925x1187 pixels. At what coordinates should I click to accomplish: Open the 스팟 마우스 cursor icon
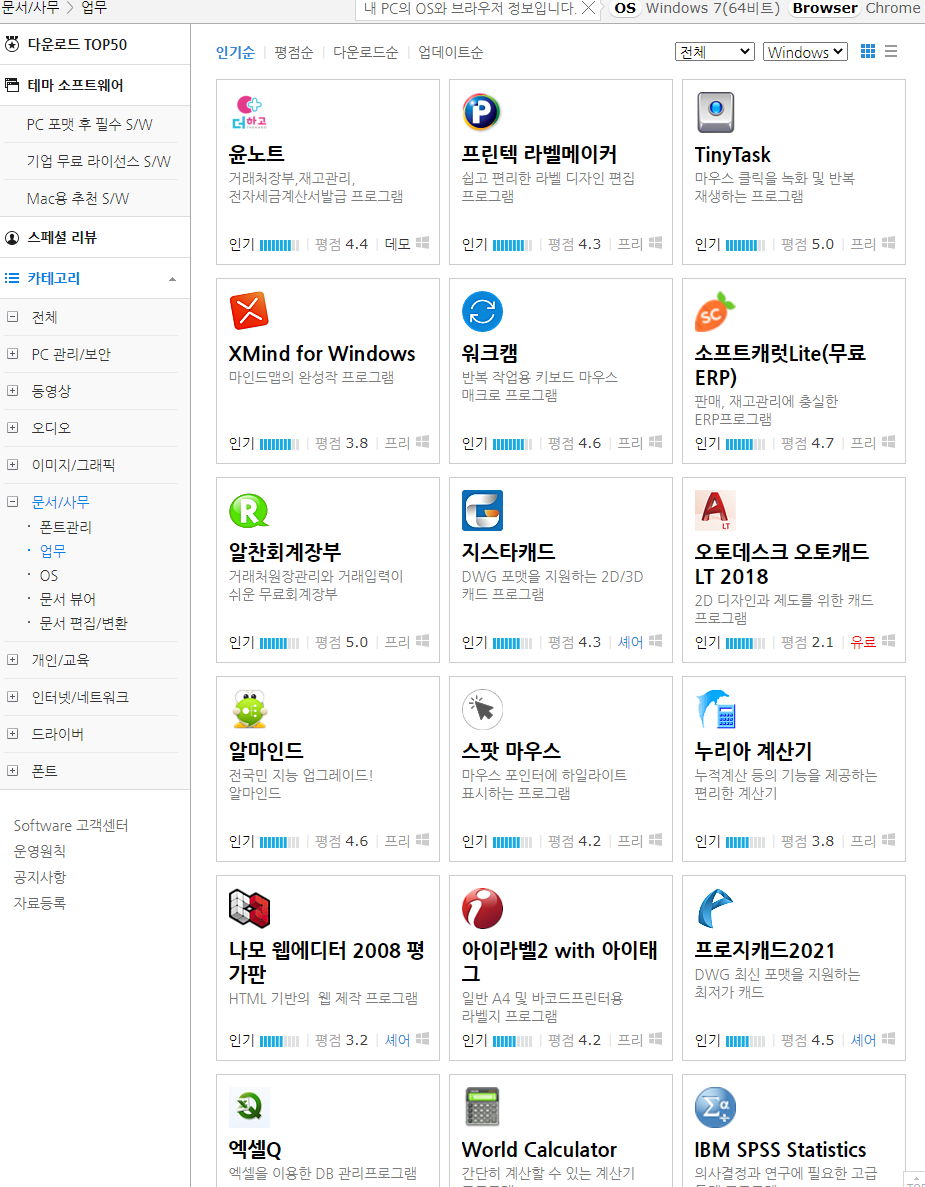(481, 709)
